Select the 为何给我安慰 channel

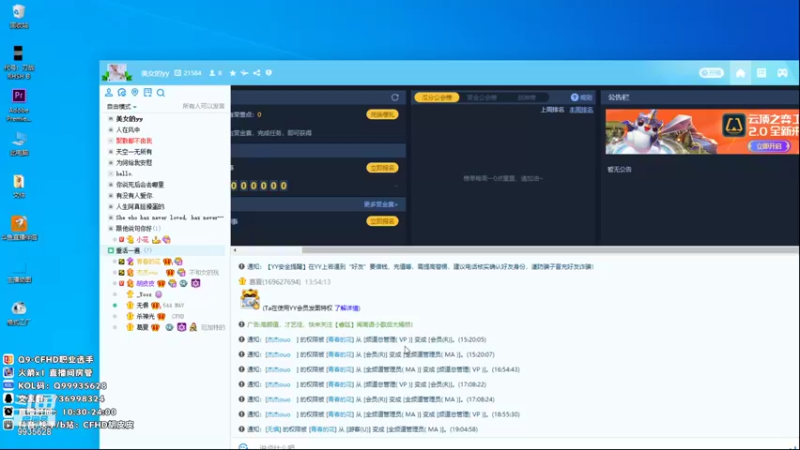point(134,163)
